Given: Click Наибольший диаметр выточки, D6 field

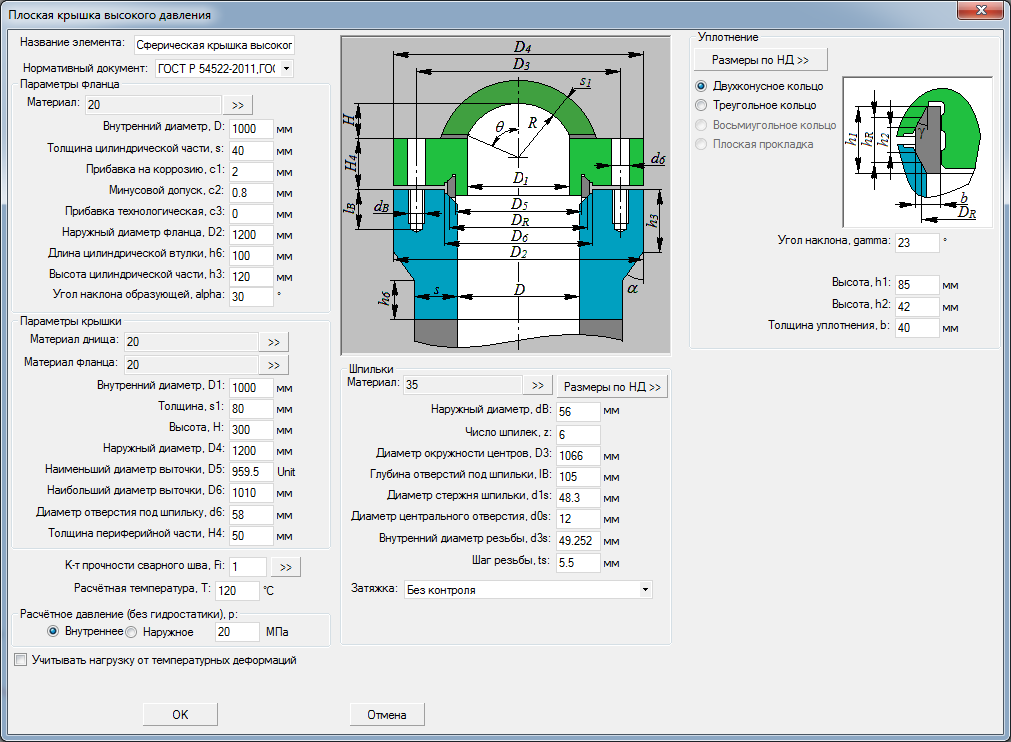Looking at the screenshot, I should click(x=251, y=493).
